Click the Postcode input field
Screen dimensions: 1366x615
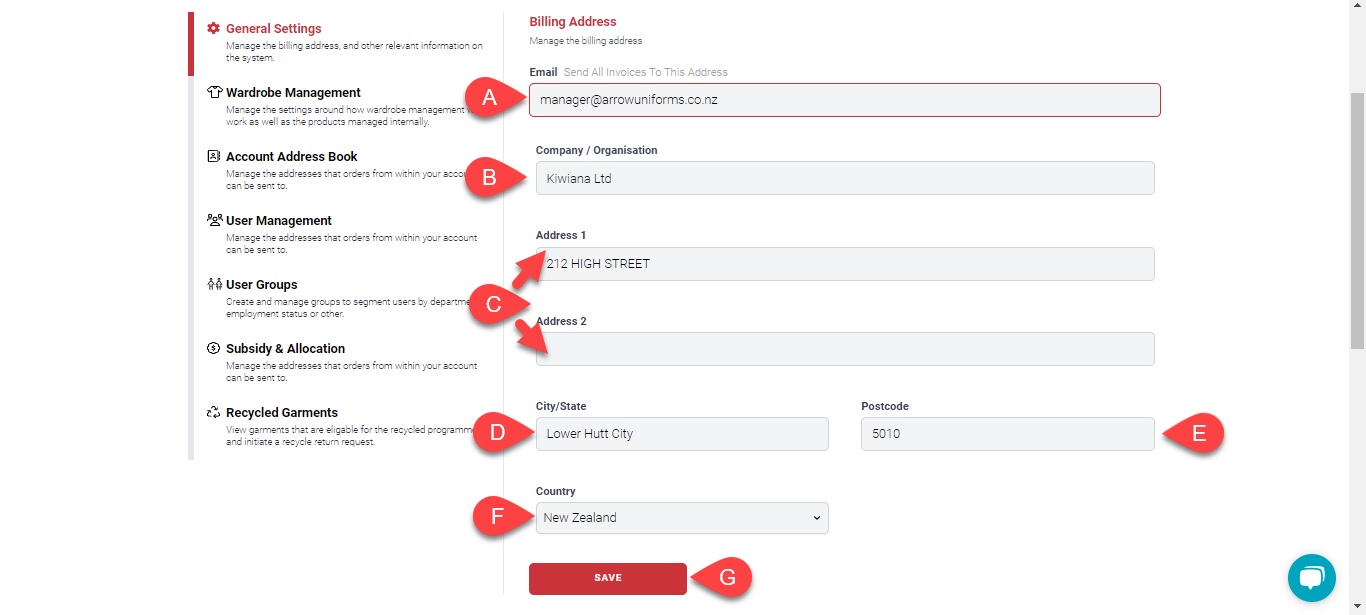[x=1007, y=434]
